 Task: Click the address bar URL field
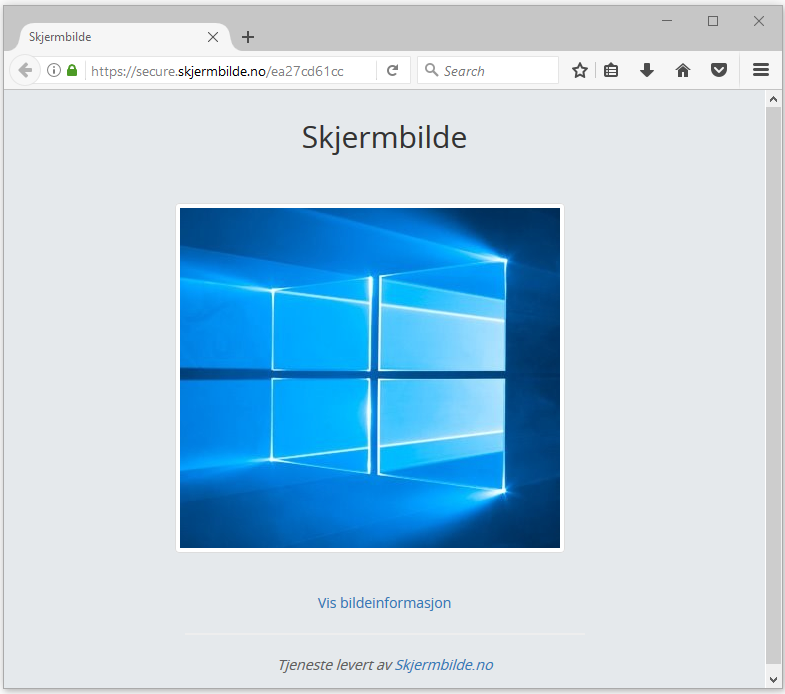[x=230, y=71]
